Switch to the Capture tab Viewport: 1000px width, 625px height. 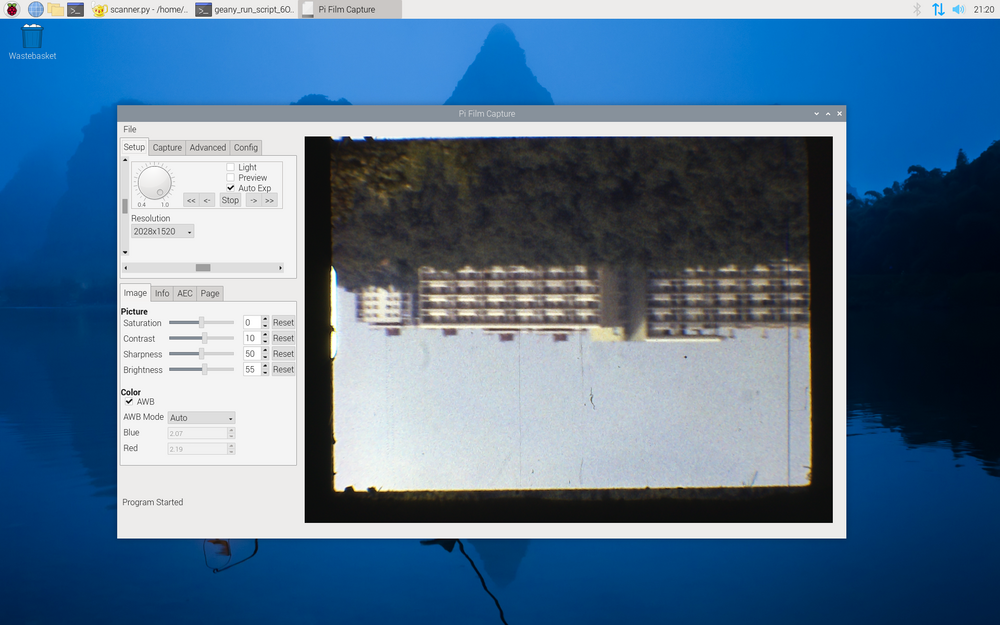pos(167,147)
